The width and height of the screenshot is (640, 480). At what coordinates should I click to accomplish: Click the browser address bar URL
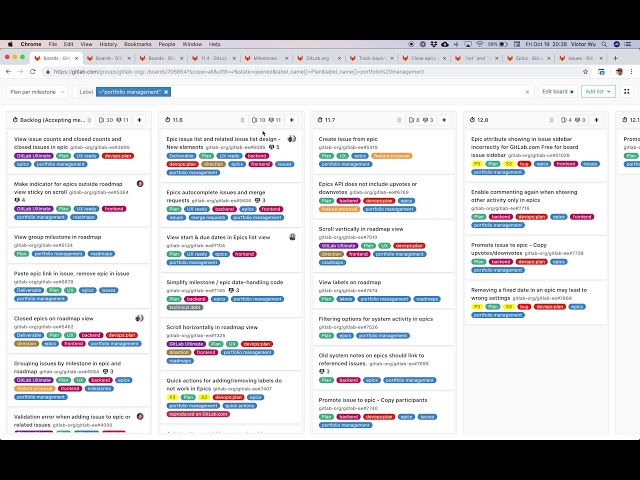[x=239, y=72]
